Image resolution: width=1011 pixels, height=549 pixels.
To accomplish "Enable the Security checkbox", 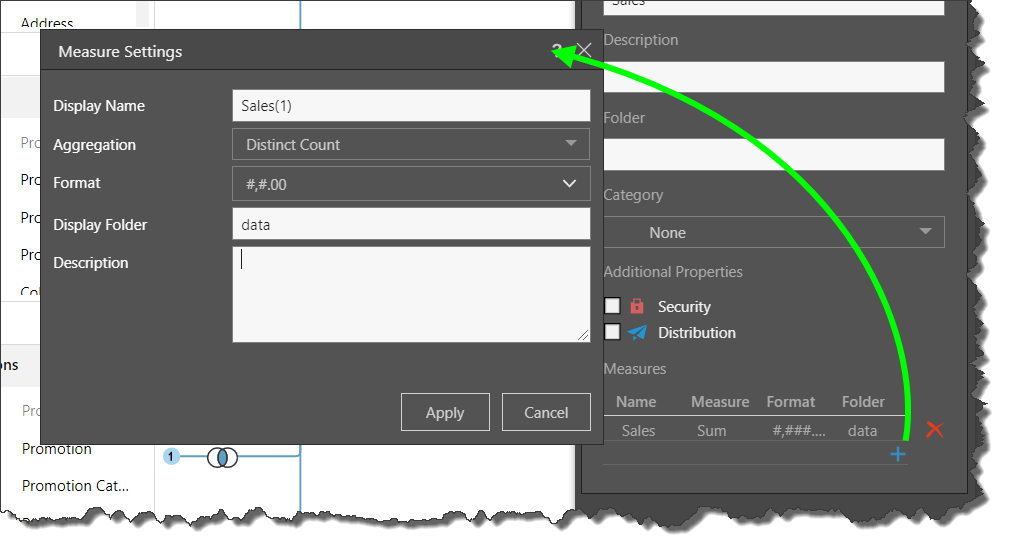I will point(612,307).
